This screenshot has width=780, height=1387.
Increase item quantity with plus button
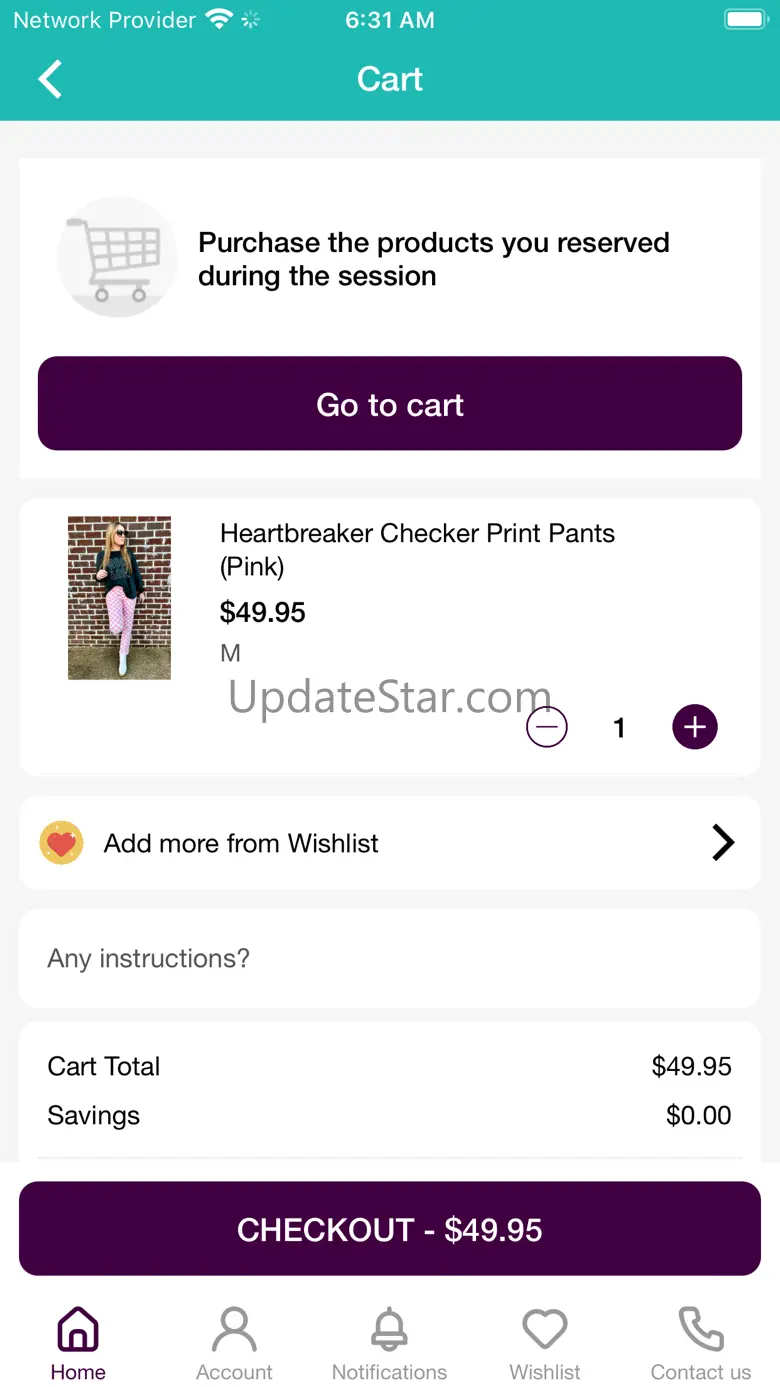point(695,727)
